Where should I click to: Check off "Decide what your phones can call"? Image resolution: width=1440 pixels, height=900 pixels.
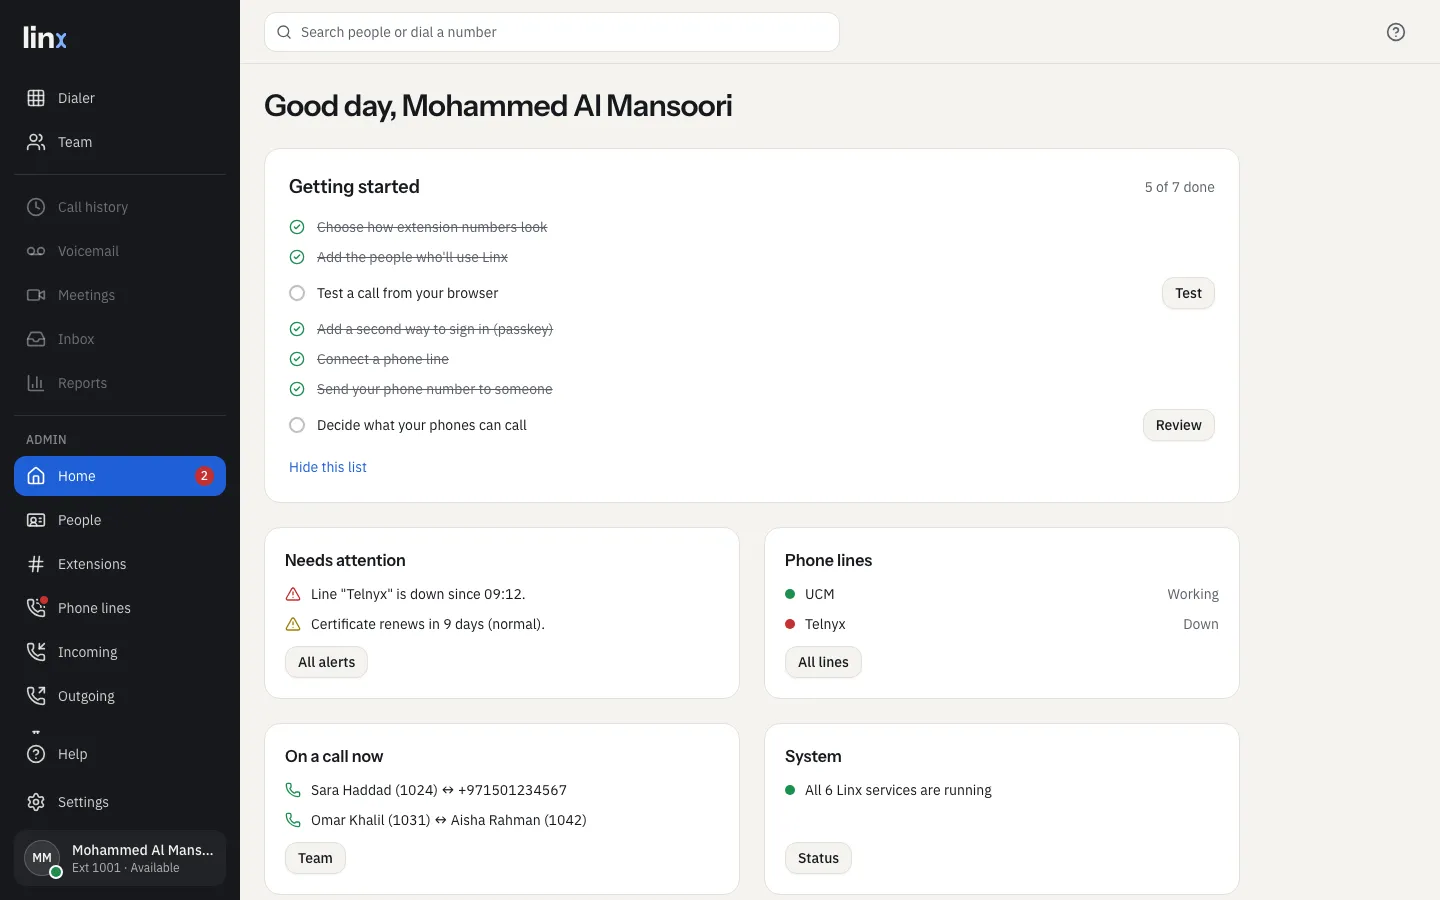[x=297, y=425]
